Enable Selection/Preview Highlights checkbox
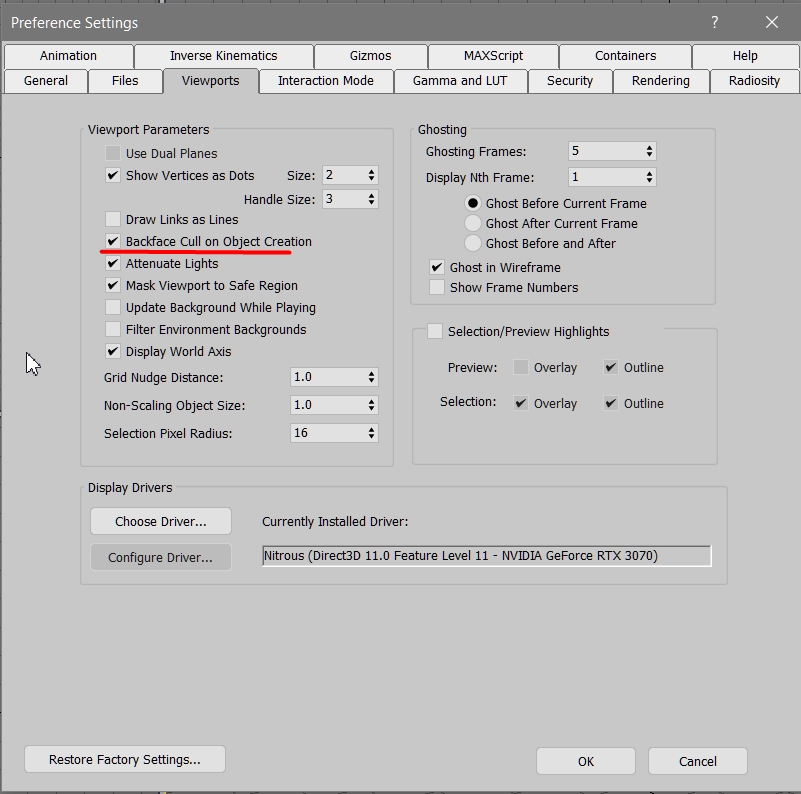 [x=435, y=331]
